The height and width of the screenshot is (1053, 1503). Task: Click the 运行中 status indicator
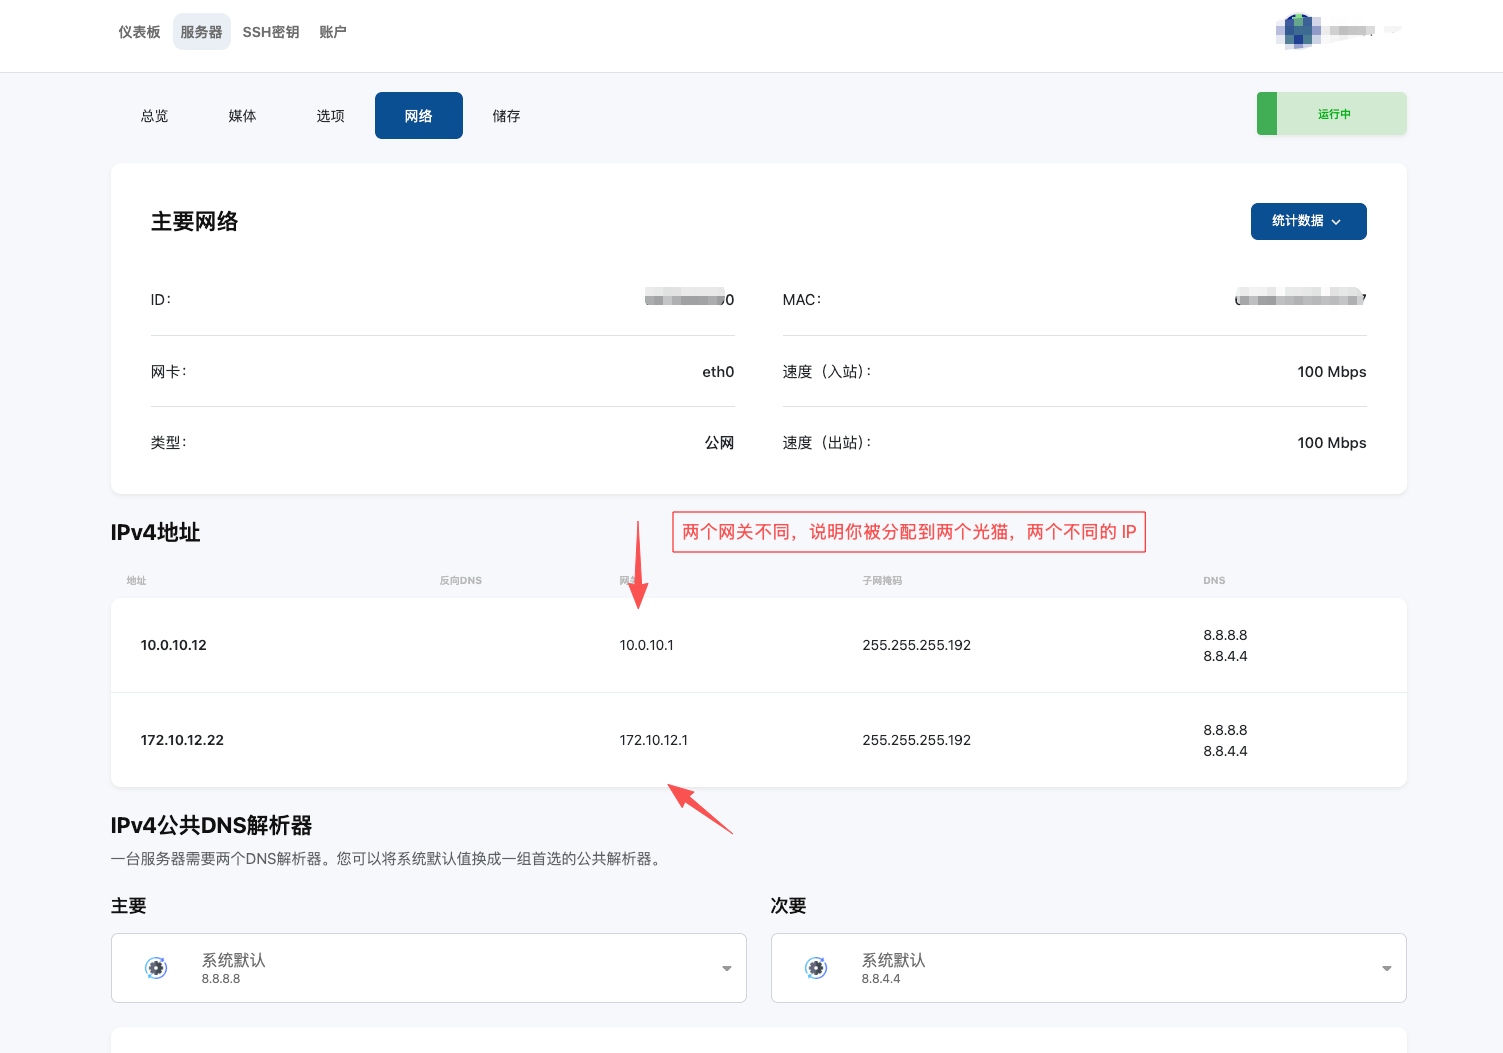(1332, 114)
